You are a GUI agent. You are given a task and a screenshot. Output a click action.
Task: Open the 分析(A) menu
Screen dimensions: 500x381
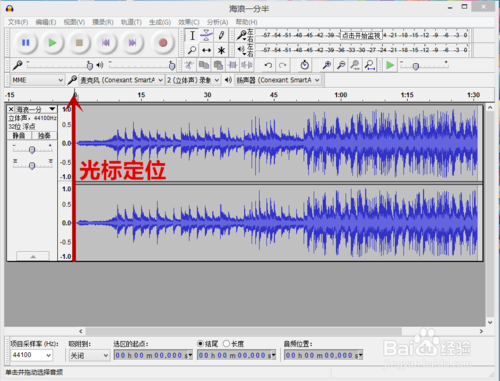point(217,22)
